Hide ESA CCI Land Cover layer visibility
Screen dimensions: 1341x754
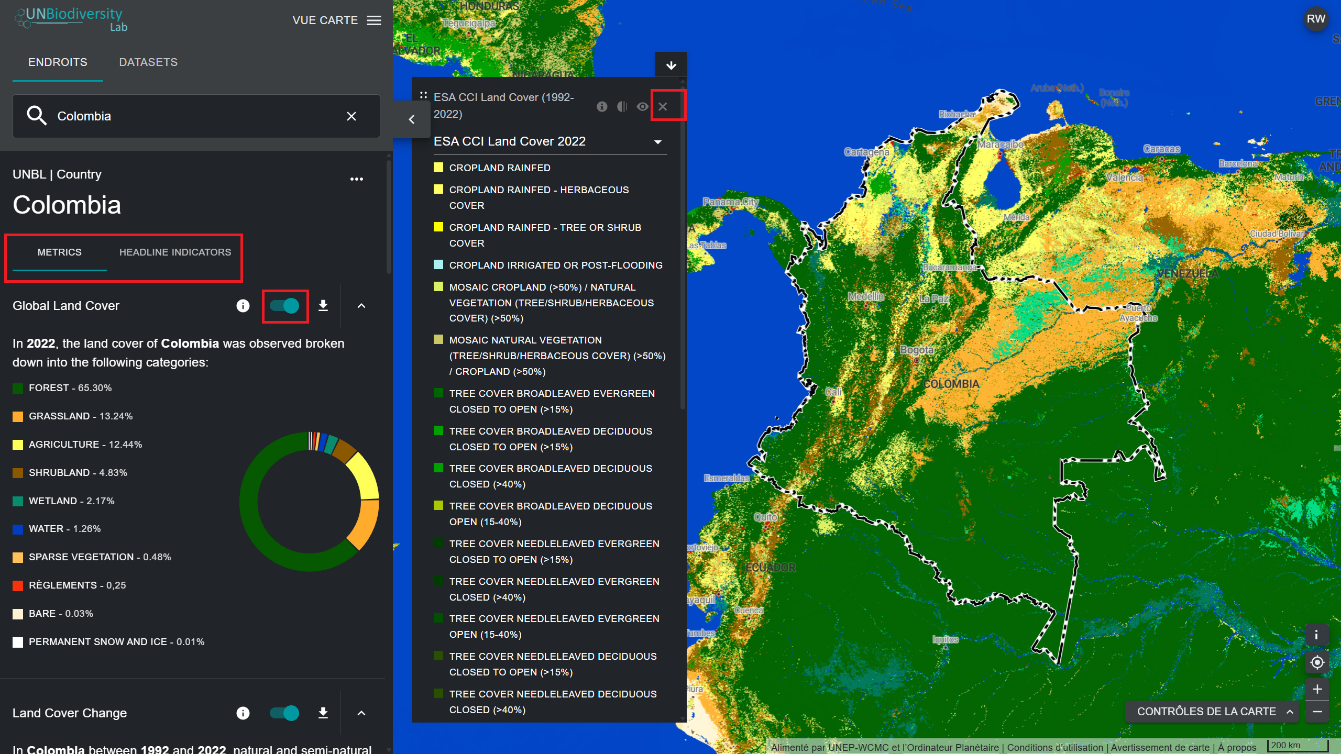pos(642,106)
